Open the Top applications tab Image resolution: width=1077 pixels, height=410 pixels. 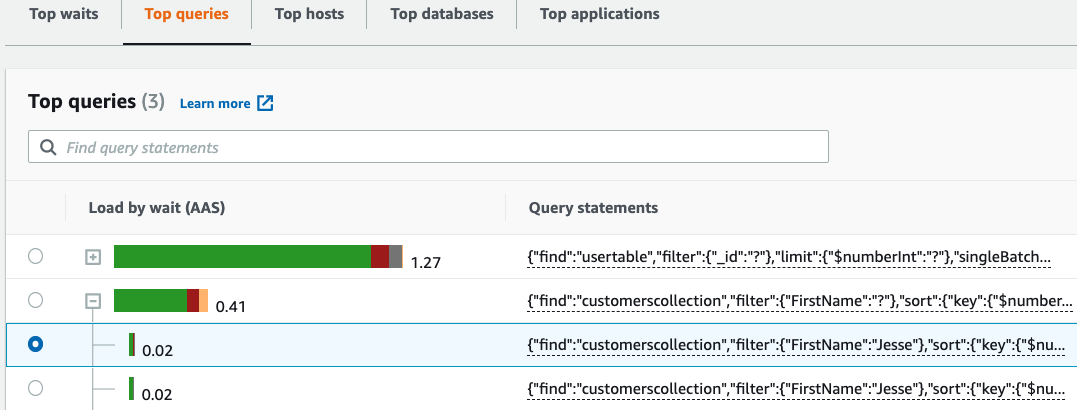coord(599,15)
